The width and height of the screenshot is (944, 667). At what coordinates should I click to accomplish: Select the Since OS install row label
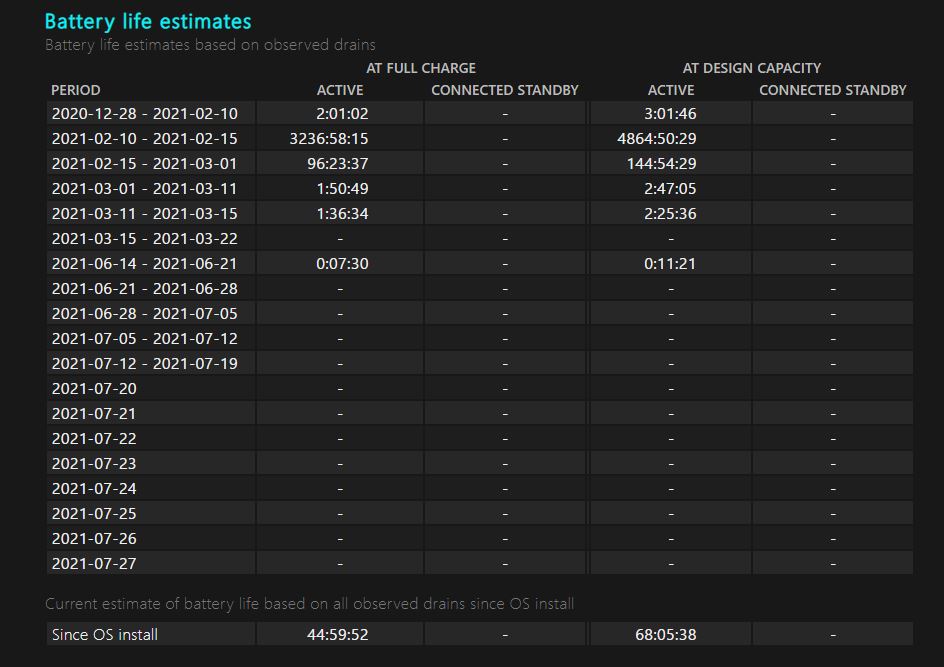(105, 634)
